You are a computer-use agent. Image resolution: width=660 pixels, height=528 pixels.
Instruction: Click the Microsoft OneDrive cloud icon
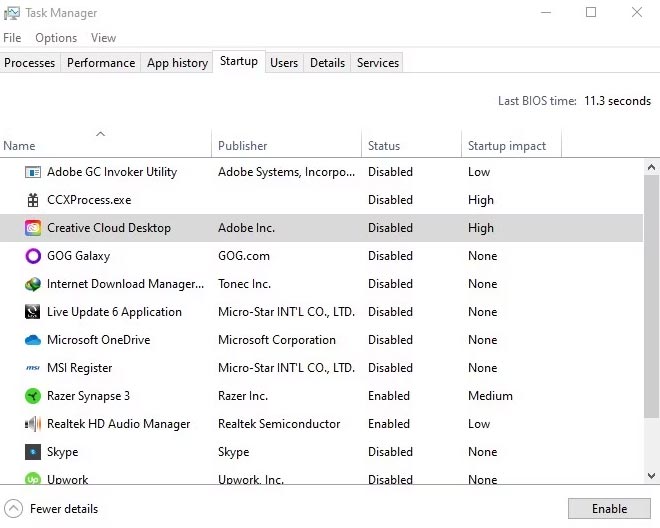click(x=33, y=340)
